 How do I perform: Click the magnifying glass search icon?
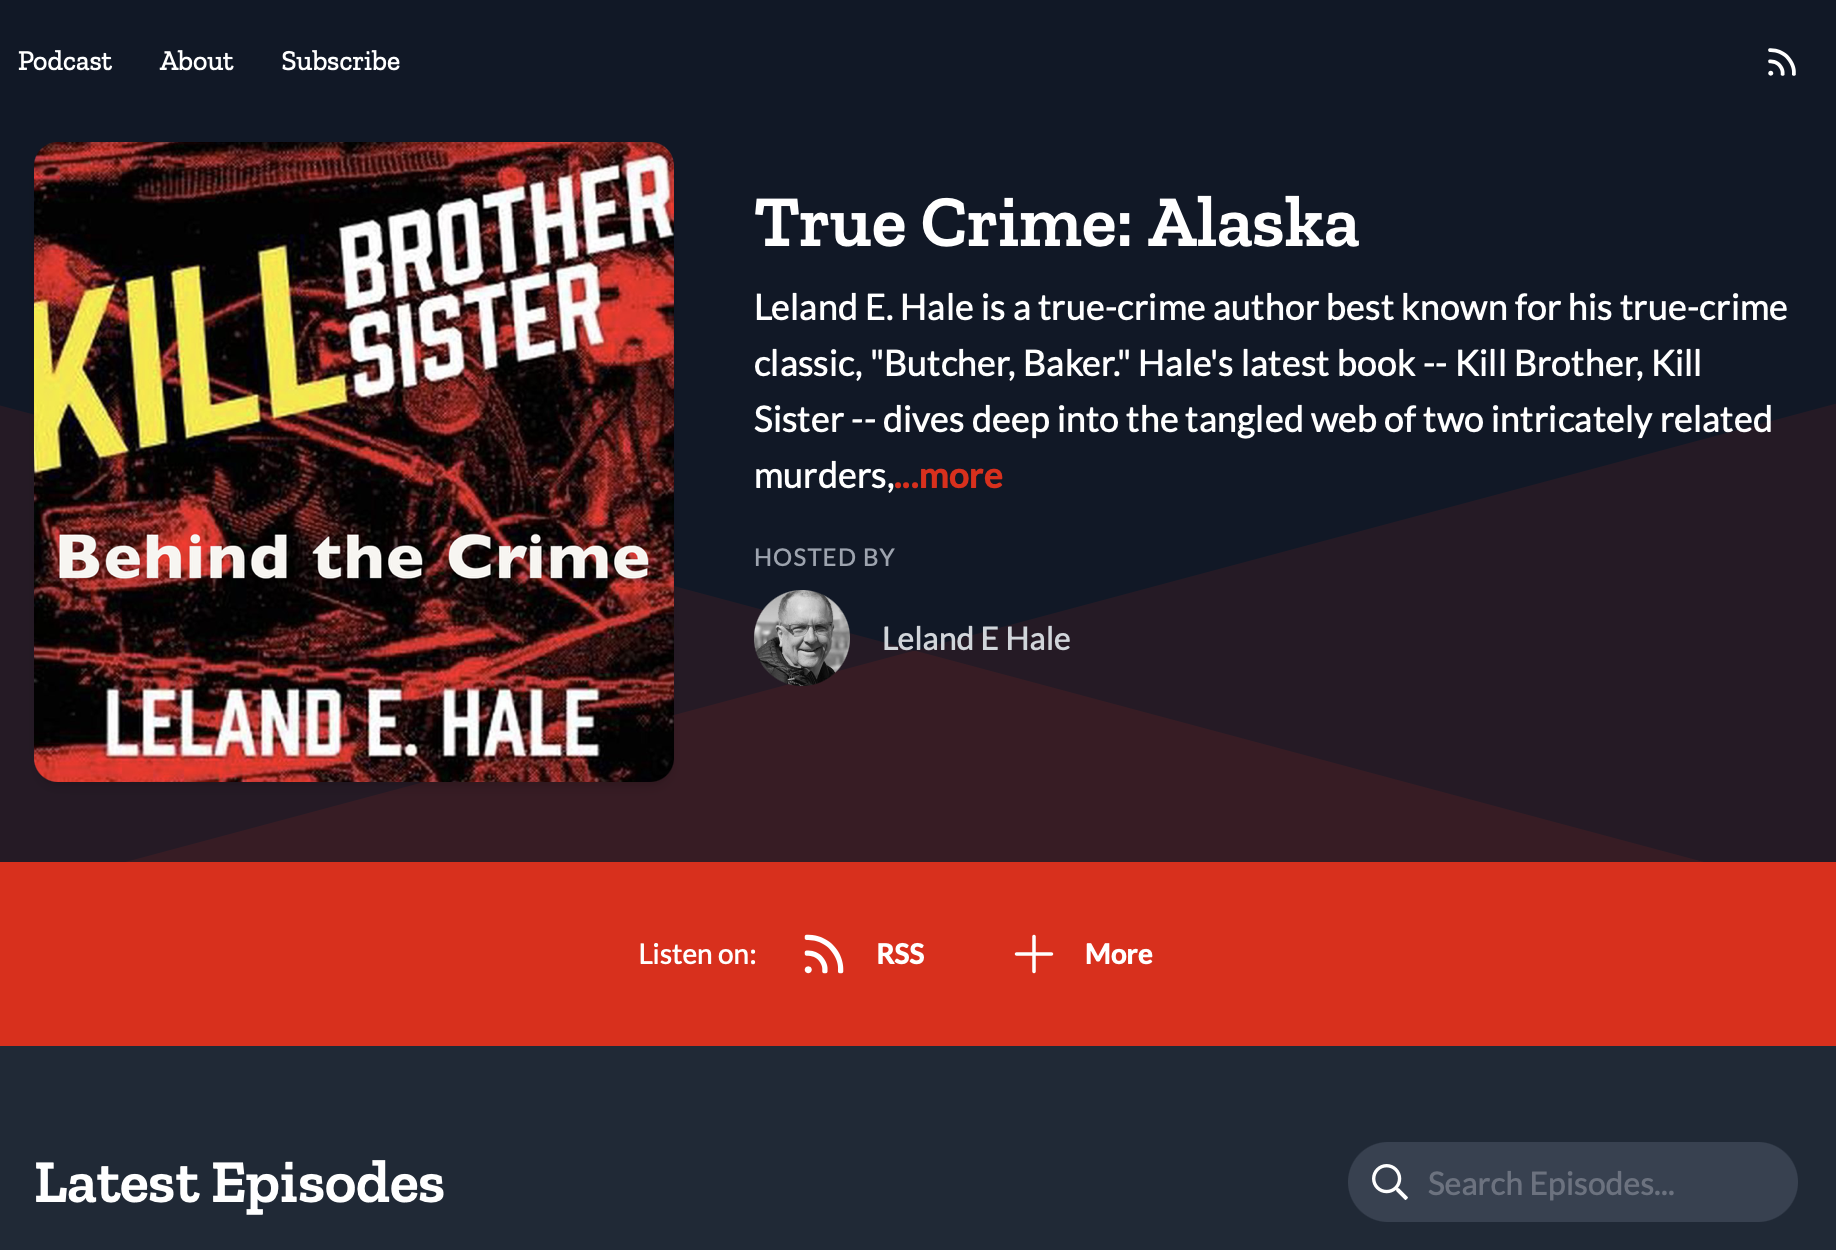click(1389, 1182)
